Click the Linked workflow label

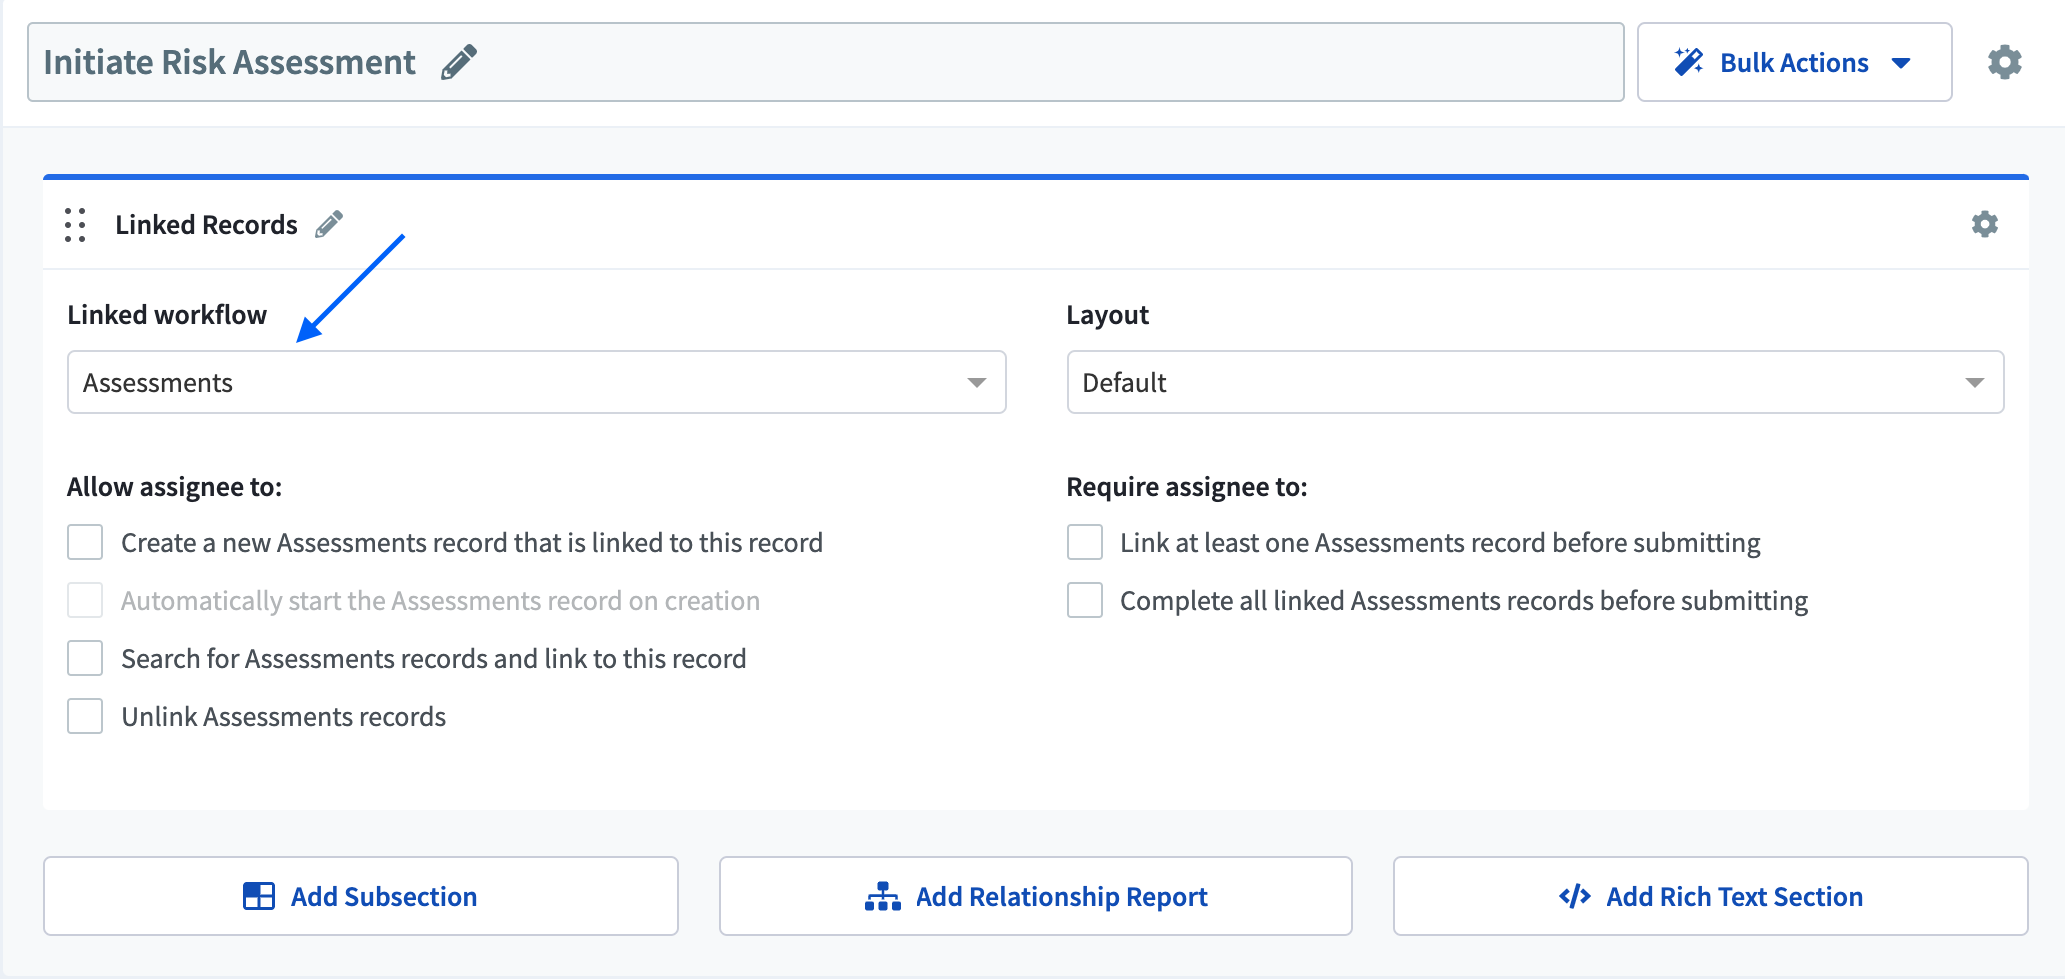167,315
